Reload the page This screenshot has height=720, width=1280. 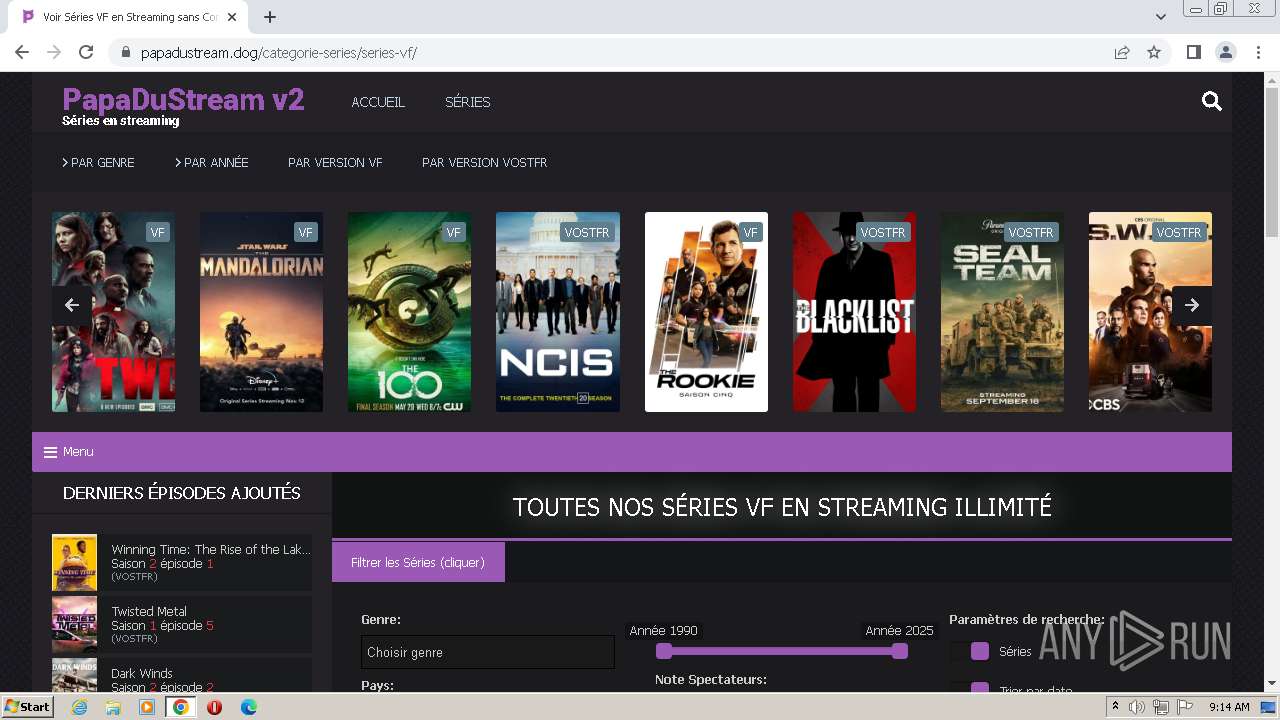tap(86, 52)
